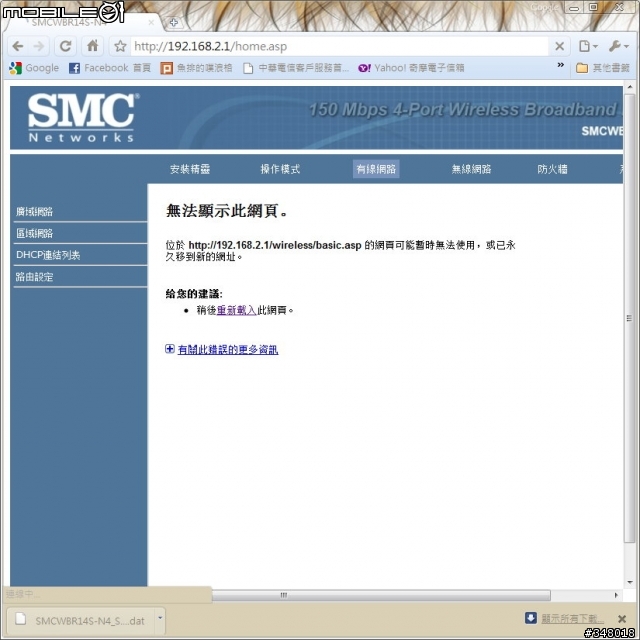Open the new tab plus button
Viewport: 640px width, 641px height.
click(173, 22)
